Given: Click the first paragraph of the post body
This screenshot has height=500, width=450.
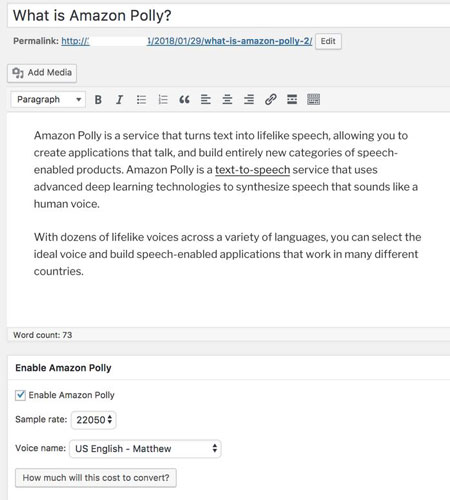Looking at the screenshot, I should coord(226,170).
